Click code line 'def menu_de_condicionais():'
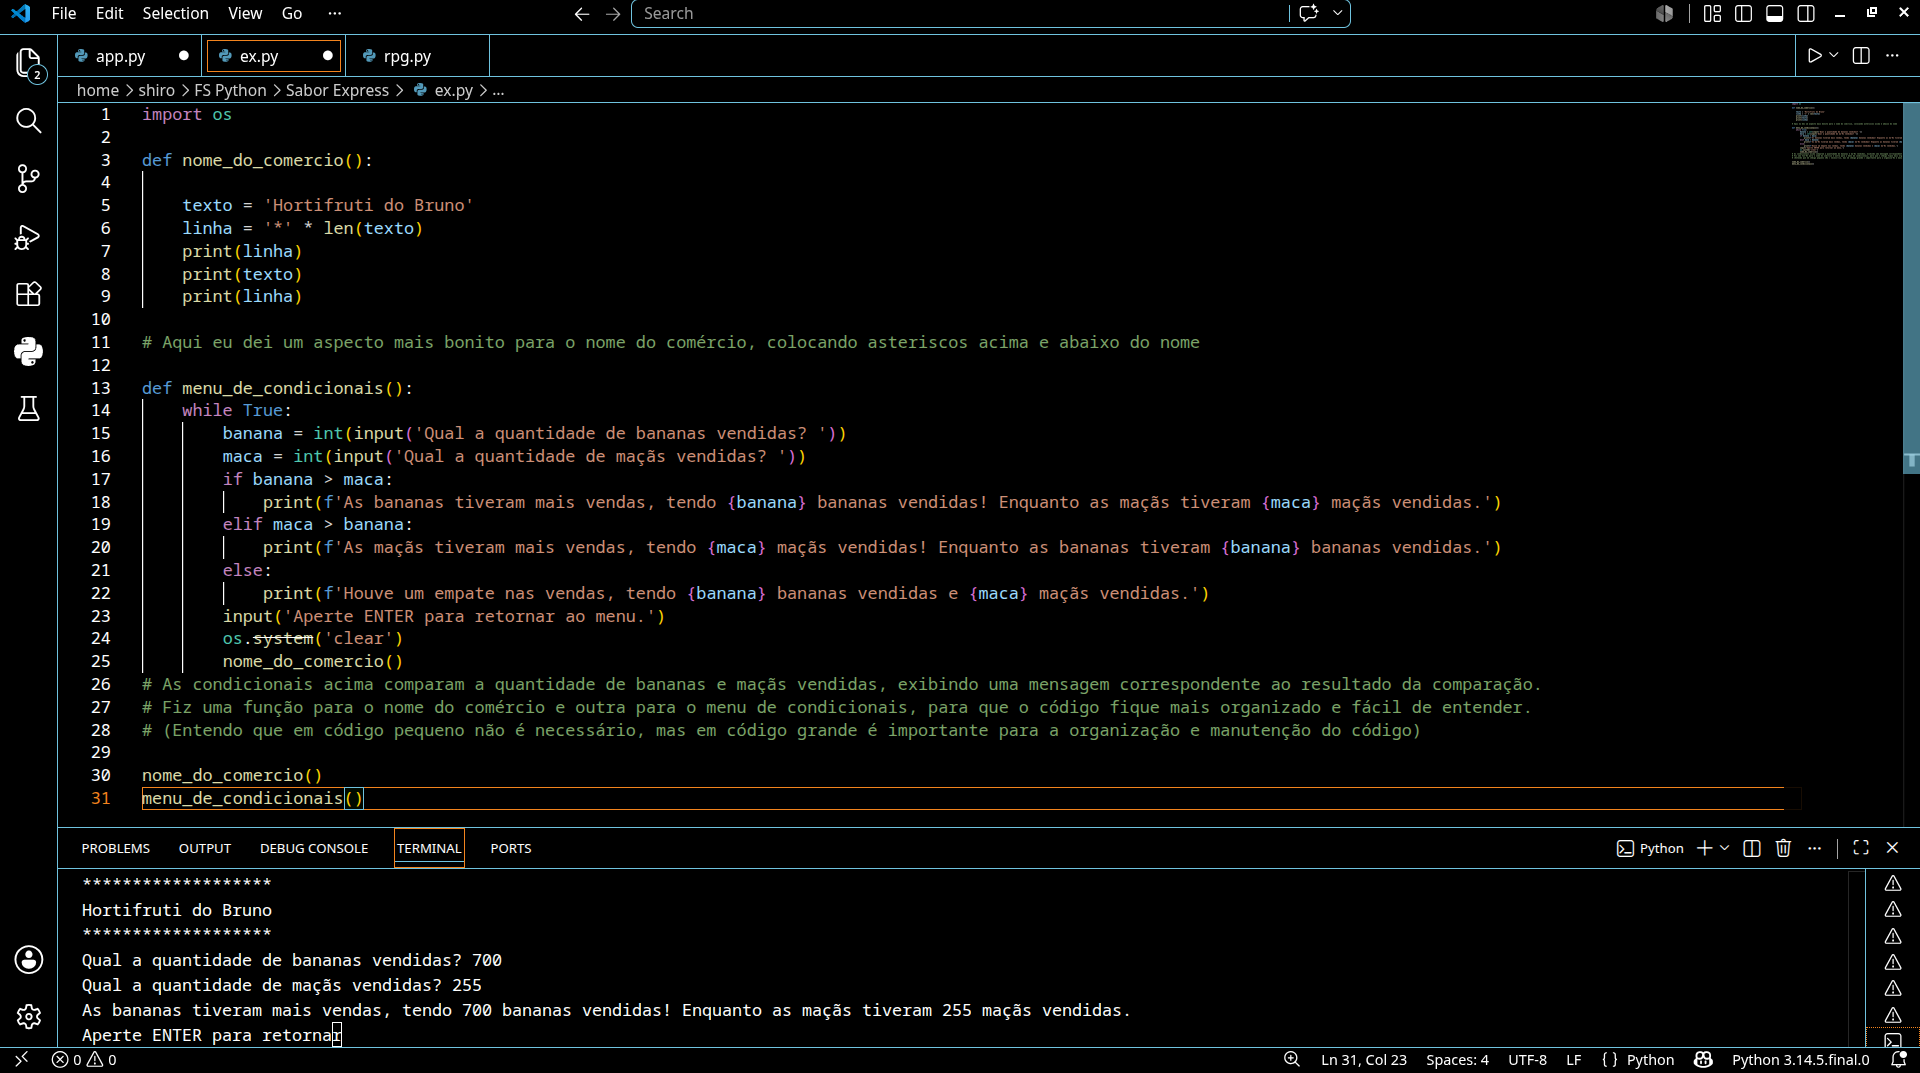 tap(277, 388)
